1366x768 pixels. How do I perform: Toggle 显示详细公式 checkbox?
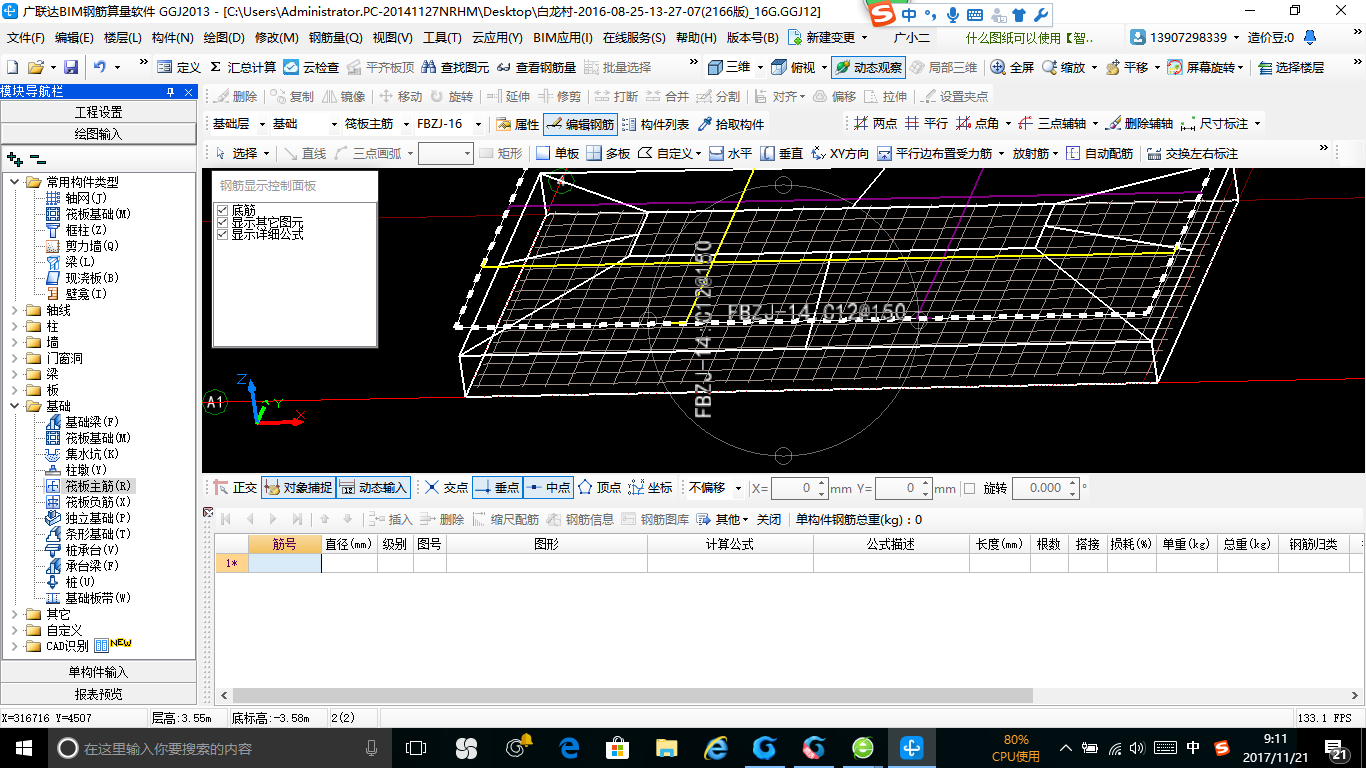pyautogui.click(x=222, y=234)
